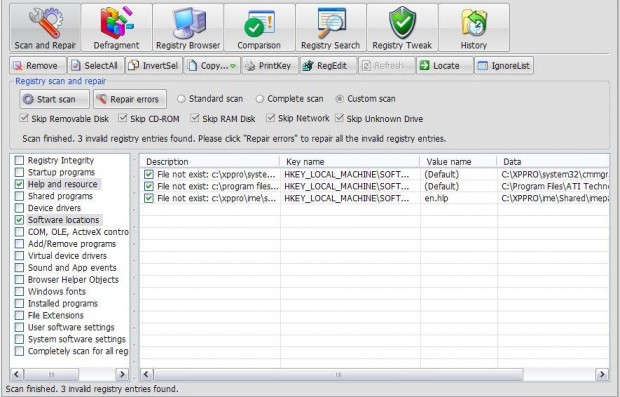This screenshot has height=397, width=620.
Task: Toggle Skip Unknown Drive checkbox
Action: click(x=339, y=118)
